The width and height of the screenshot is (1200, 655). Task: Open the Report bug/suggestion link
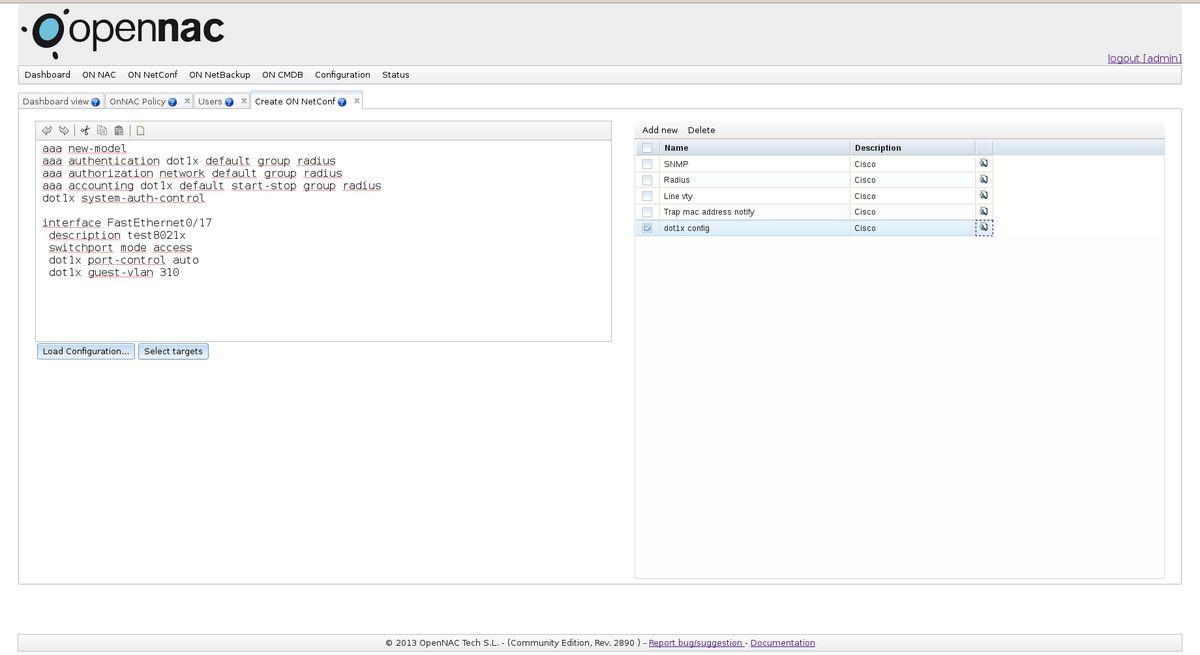point(696,643)
